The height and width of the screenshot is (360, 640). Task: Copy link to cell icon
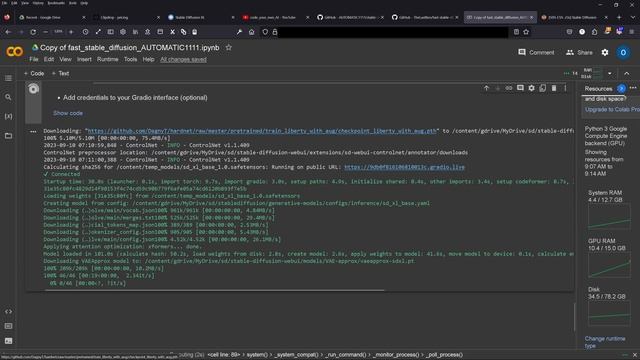click(x=509, y=88)
